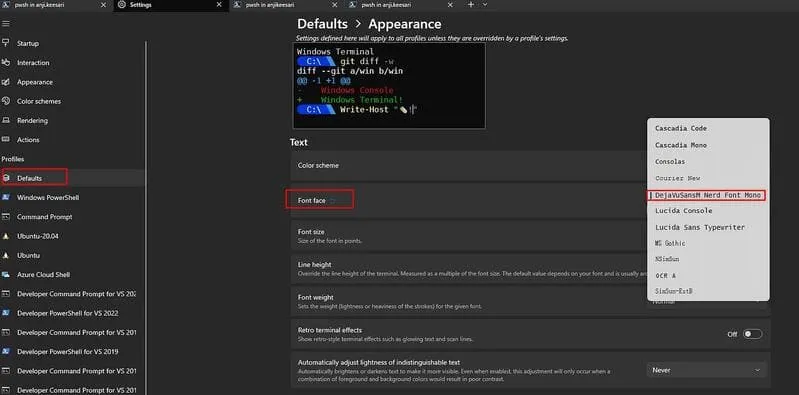Open Actions settings page
799x395 pixels.
72,140
